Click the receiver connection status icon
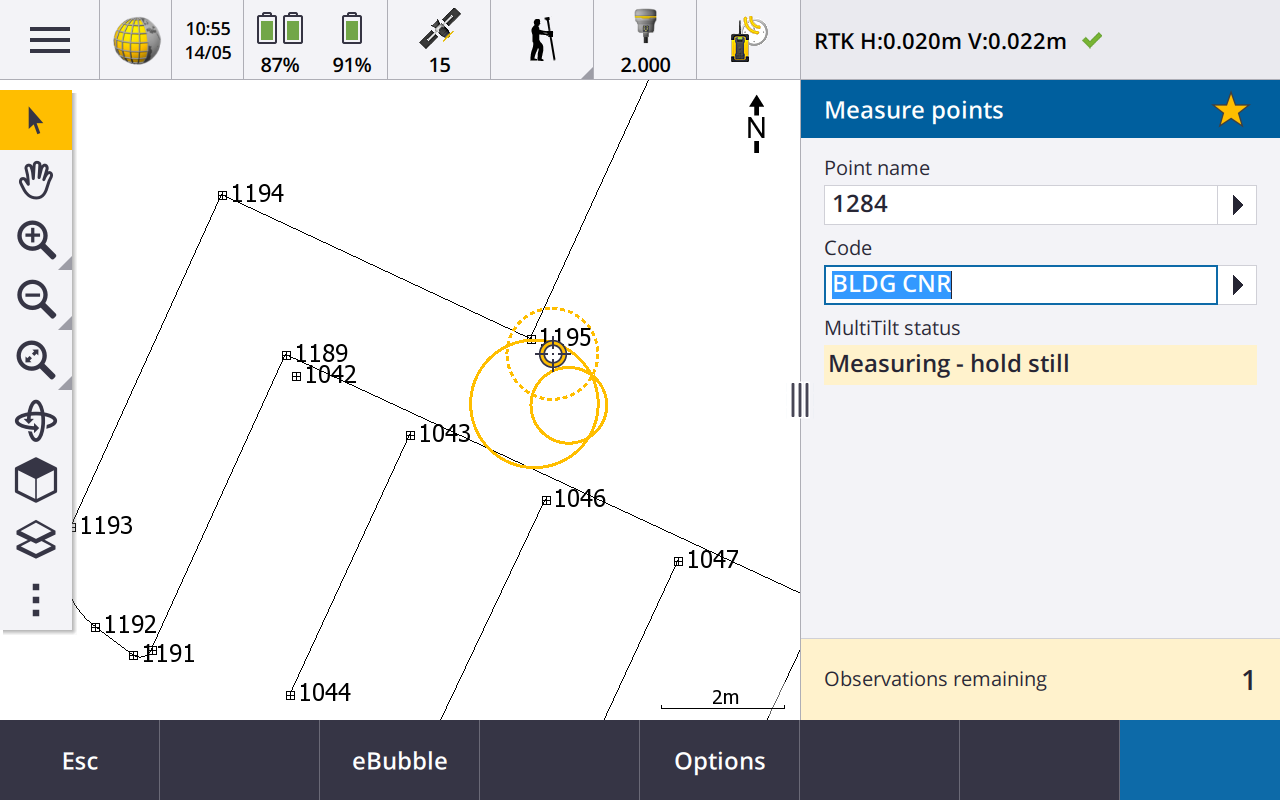Screen dimensions: 1280x800 pos(747,40)
